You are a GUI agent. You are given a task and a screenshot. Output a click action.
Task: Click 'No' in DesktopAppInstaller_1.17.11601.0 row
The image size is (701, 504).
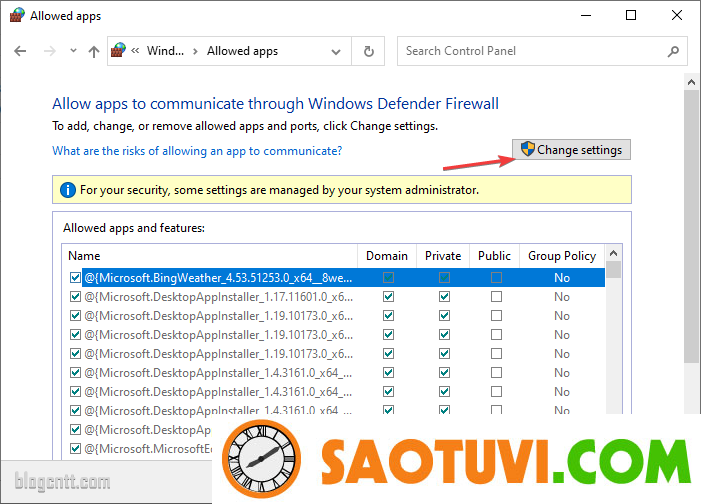coord(562,297)
